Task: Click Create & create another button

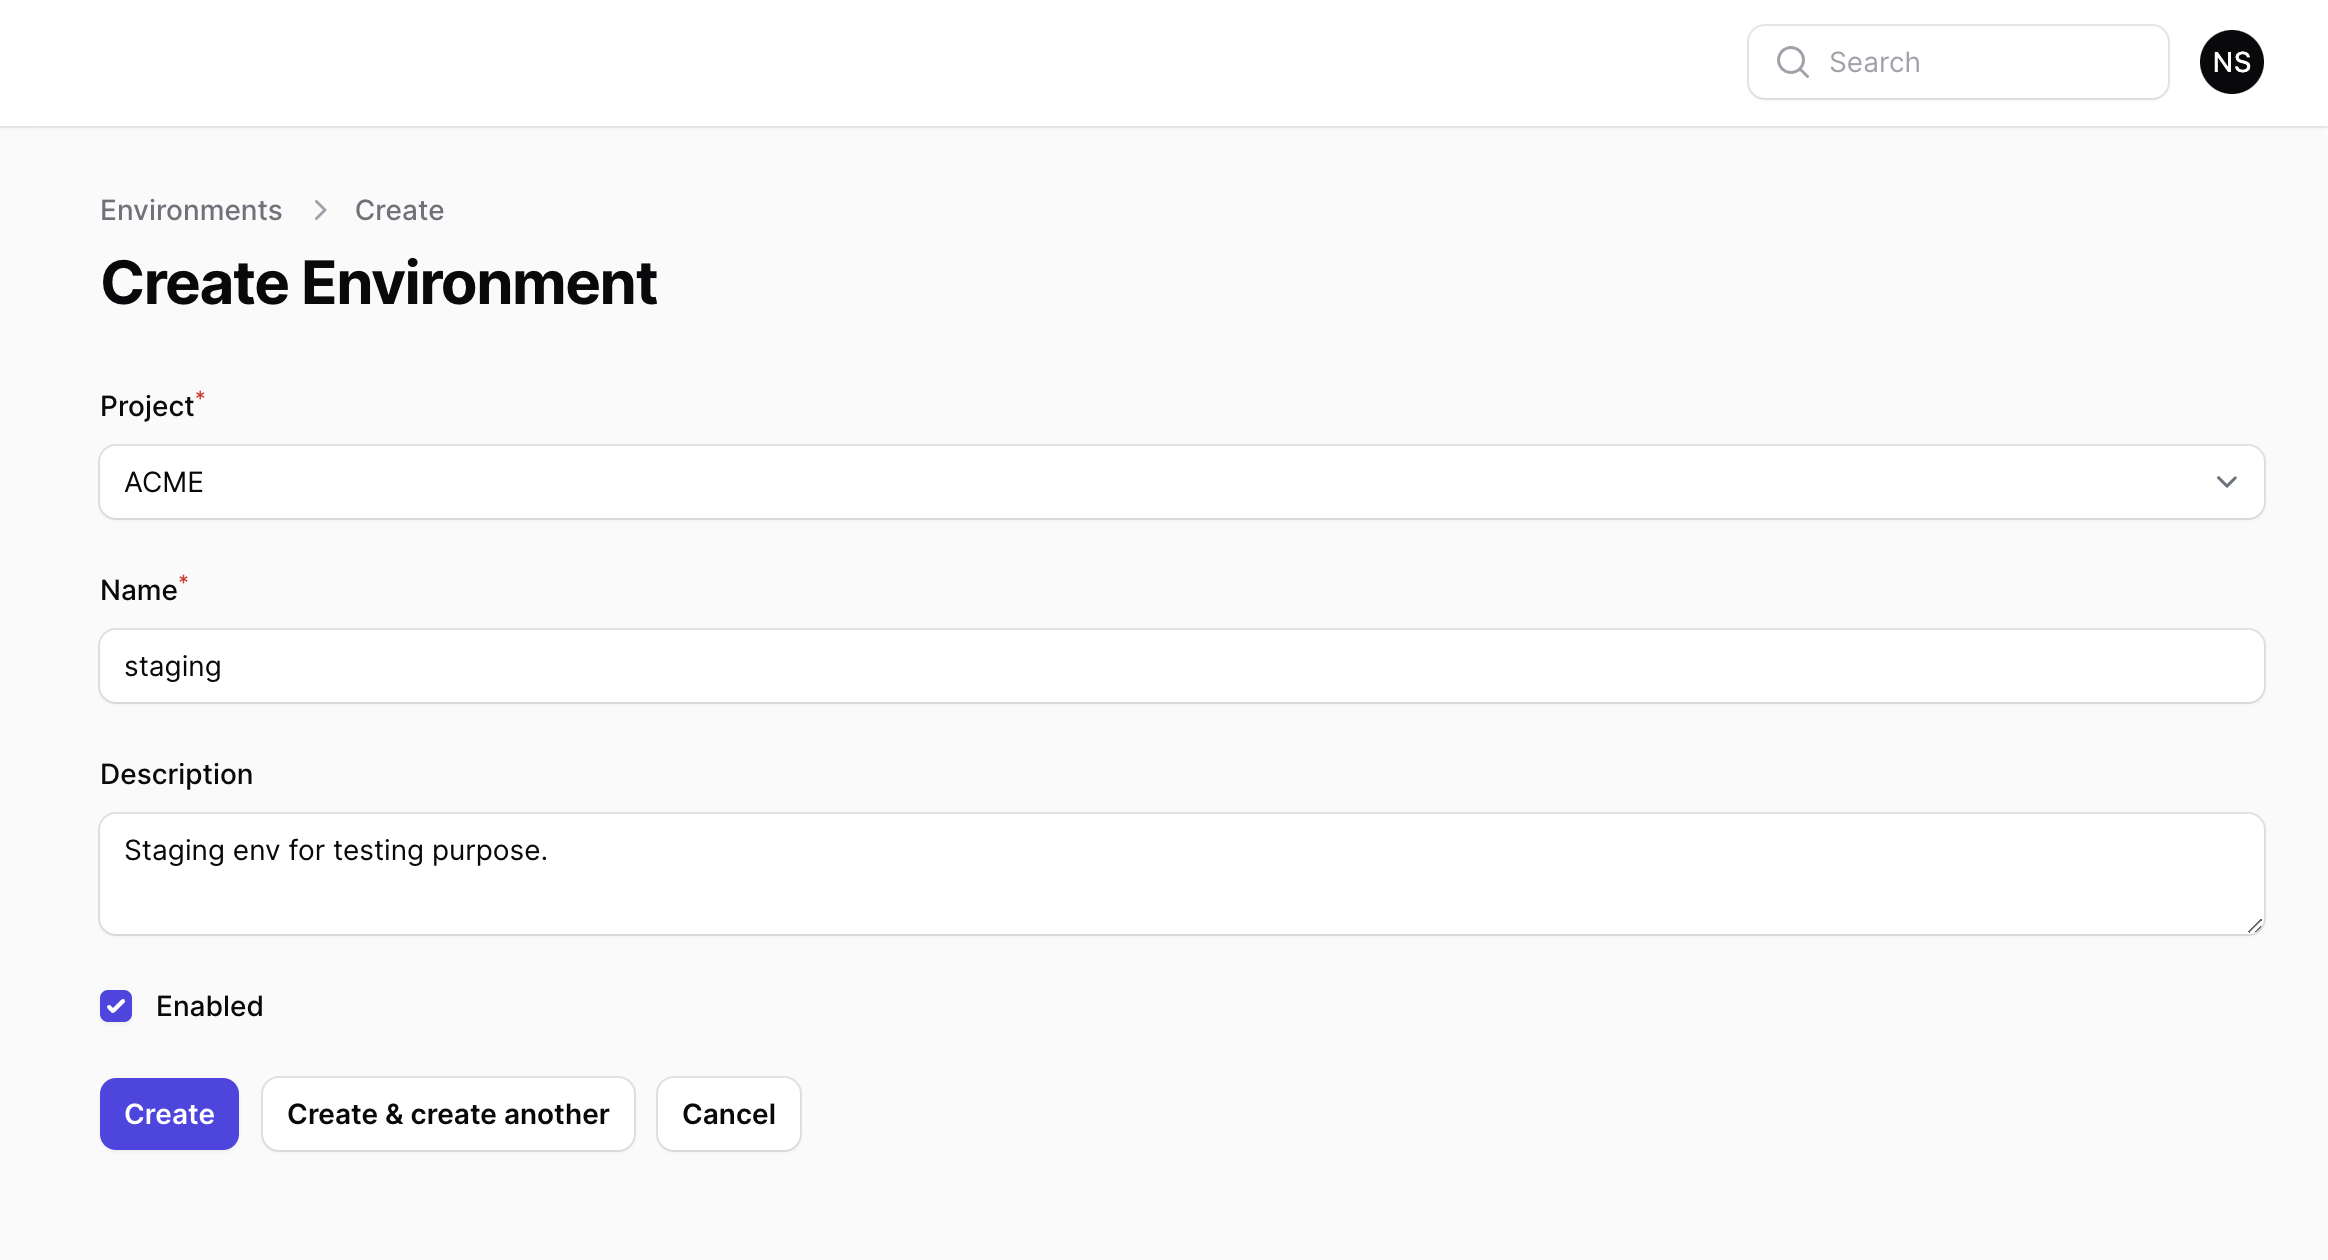Action: [x=448, y=1114]
